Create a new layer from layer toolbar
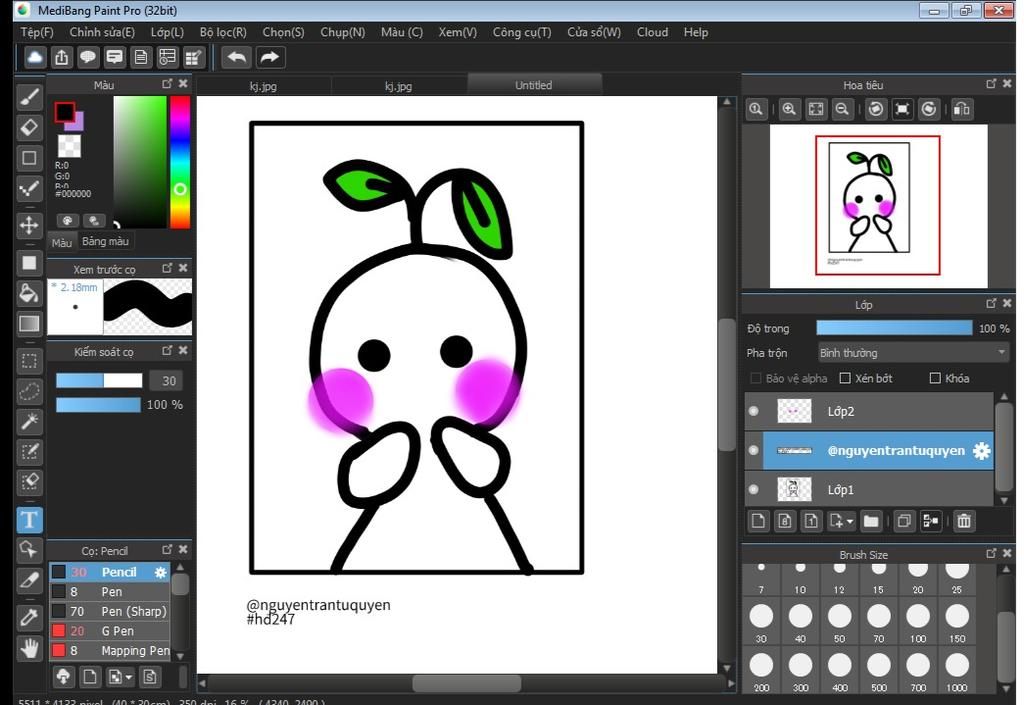Viewport: 1024px width, 705px height. (x=758, y=521)
